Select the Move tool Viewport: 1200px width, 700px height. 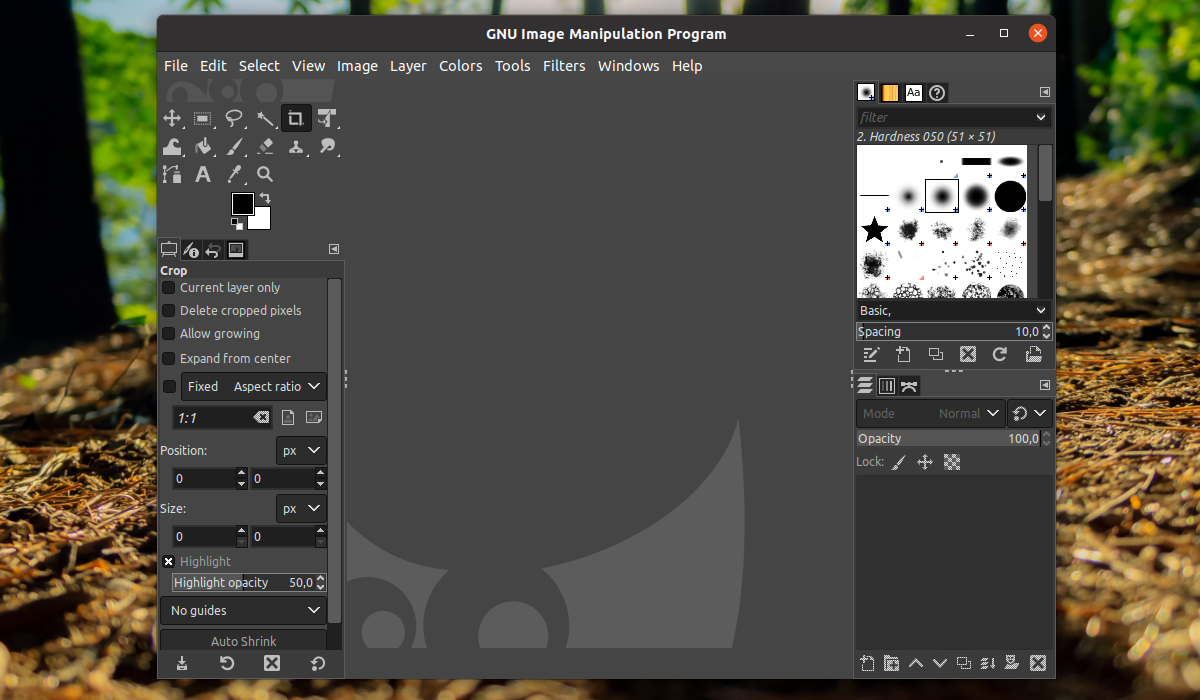point(172,119)
